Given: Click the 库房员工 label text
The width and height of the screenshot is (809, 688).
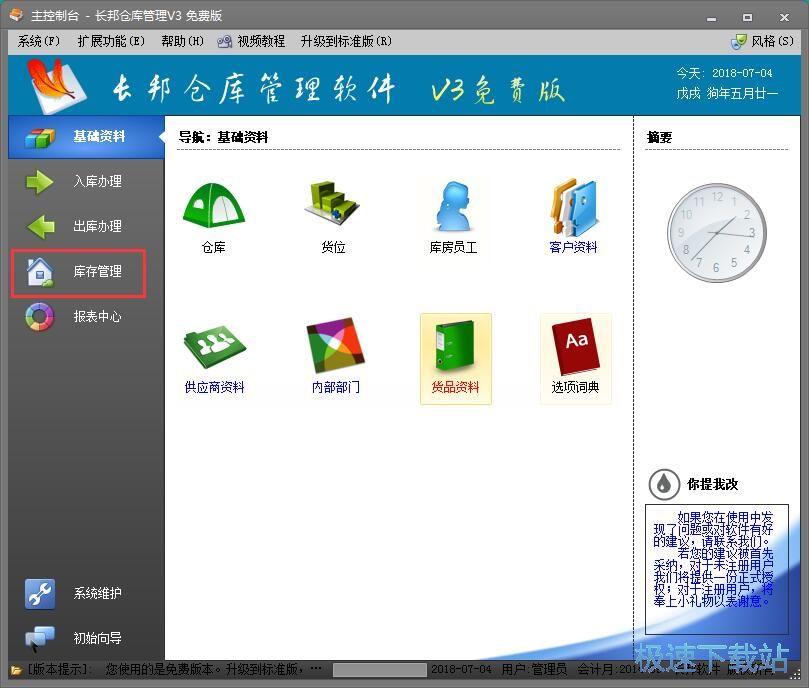Looking at the screenshot, I should click(453, 248).
